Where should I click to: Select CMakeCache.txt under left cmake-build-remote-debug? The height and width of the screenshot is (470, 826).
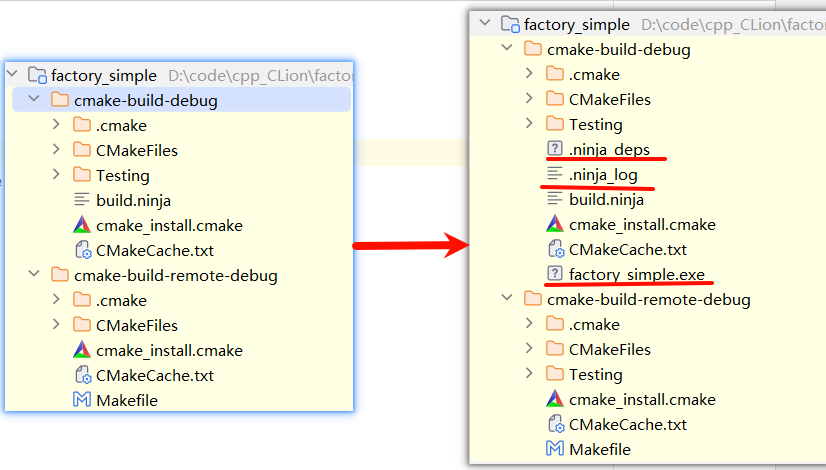click(155, 376)
